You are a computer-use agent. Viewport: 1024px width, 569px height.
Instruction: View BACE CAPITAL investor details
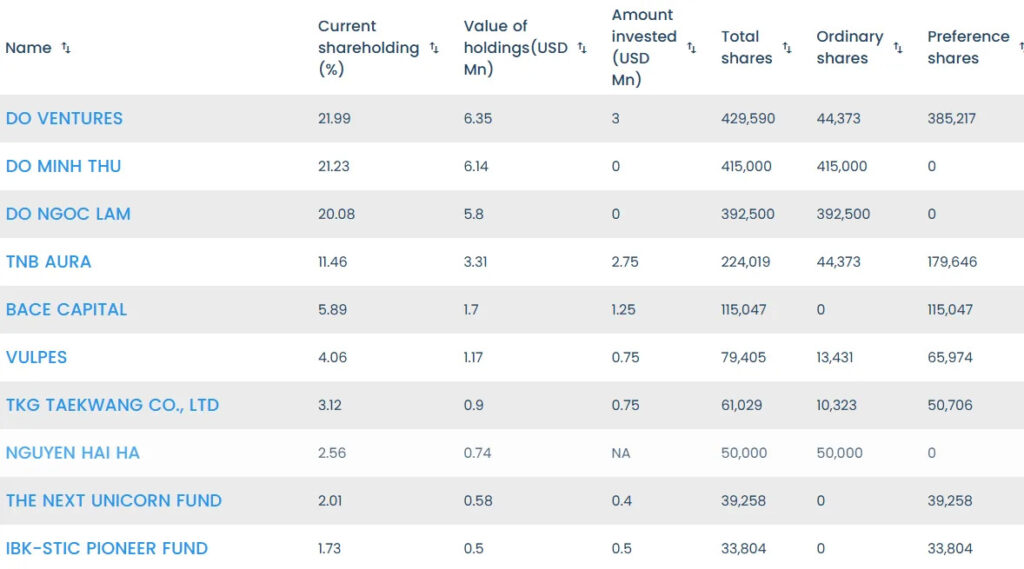[66, 310]
